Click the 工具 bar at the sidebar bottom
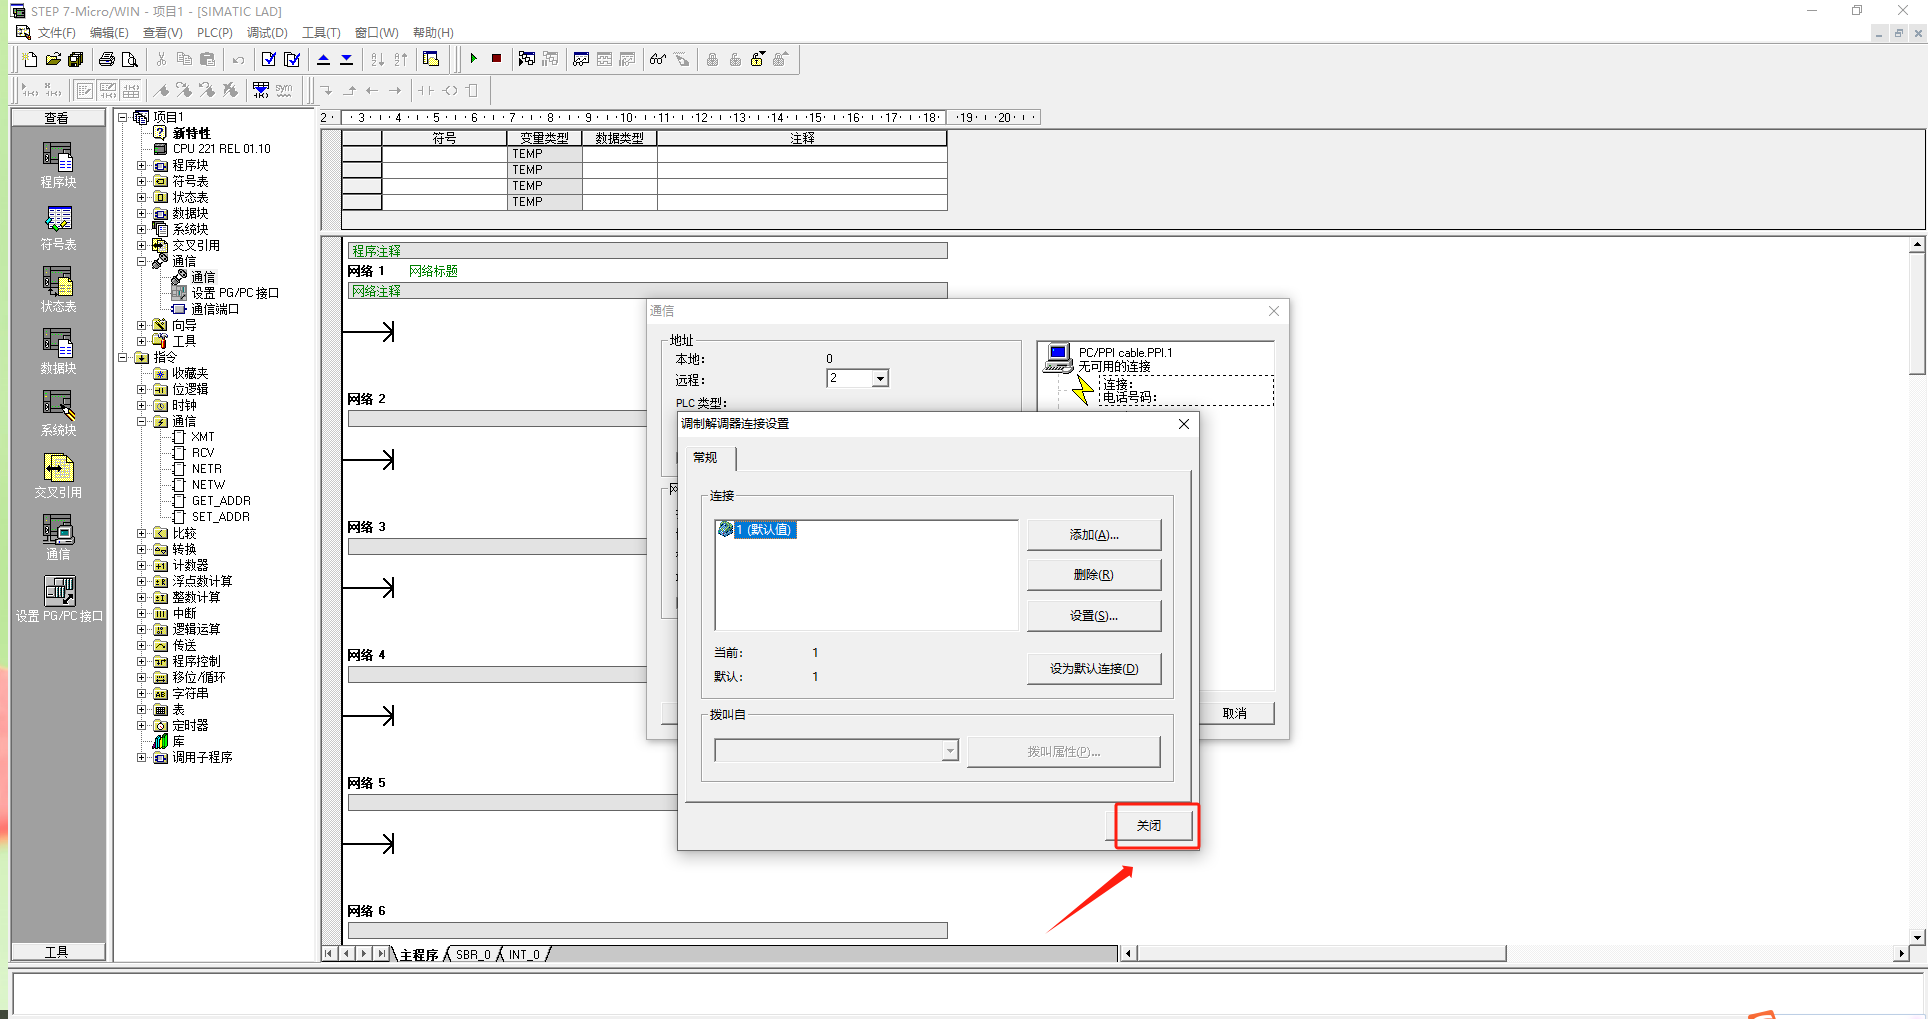 [x=57, y=952]
